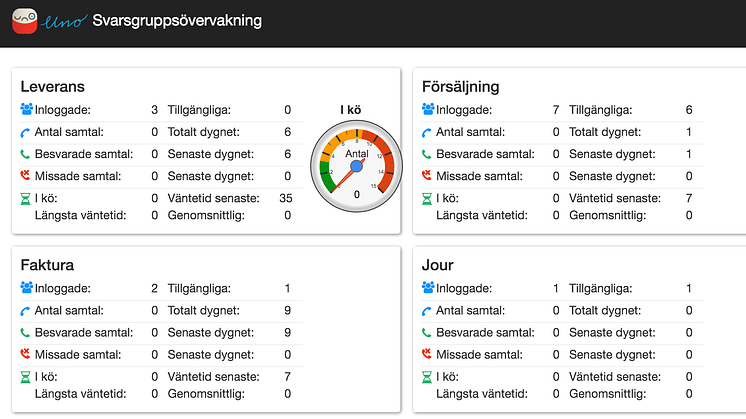
Task: Select the Försäljning group heading
Action: pos(461,86)
